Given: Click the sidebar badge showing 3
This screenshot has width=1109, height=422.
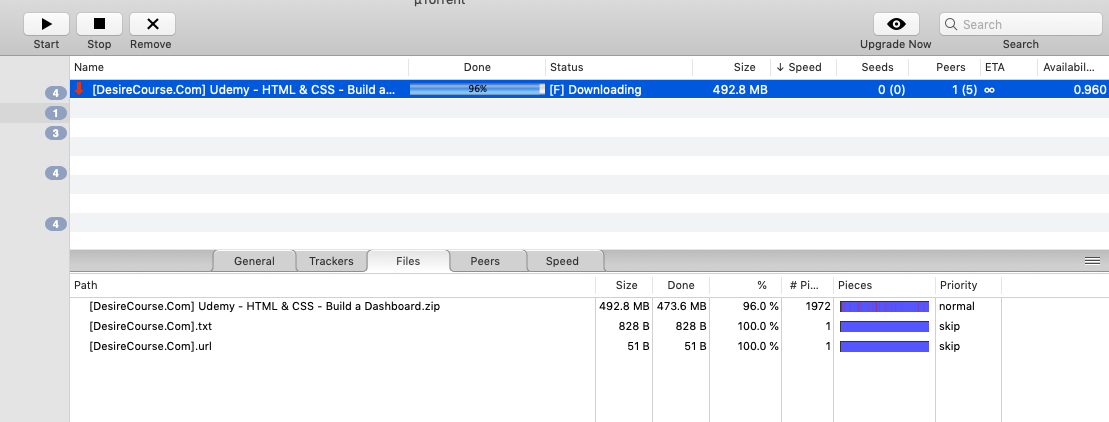Looking at the screenshot, I should point(55,133).
